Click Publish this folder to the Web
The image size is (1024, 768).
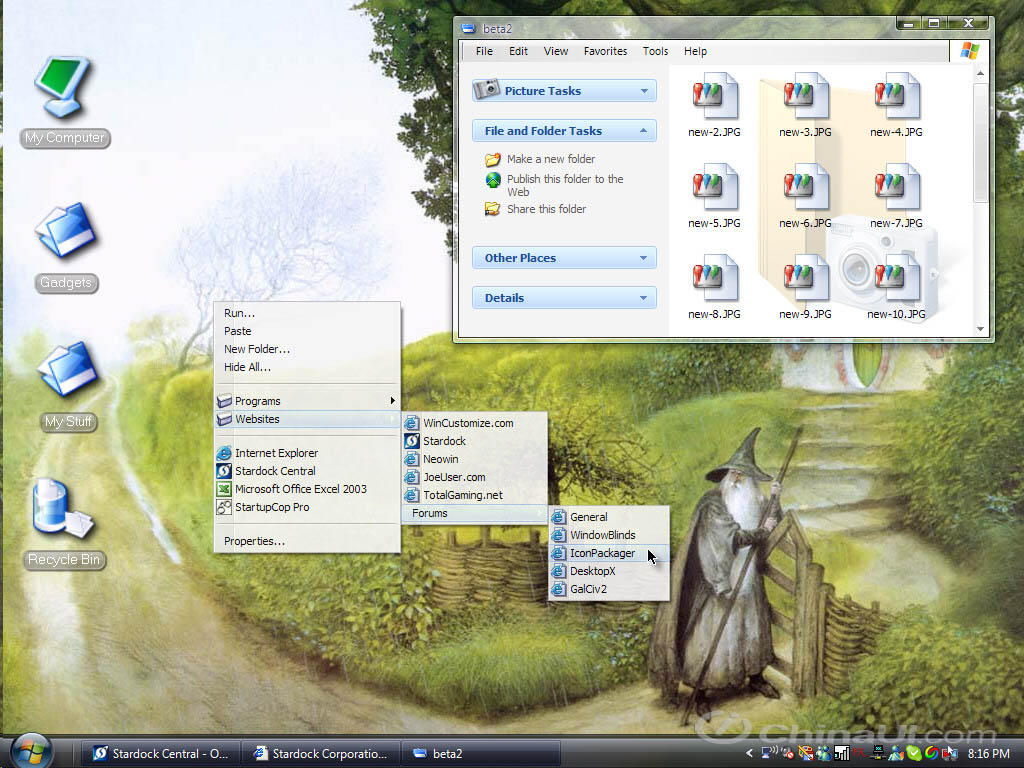pos(565,185)
